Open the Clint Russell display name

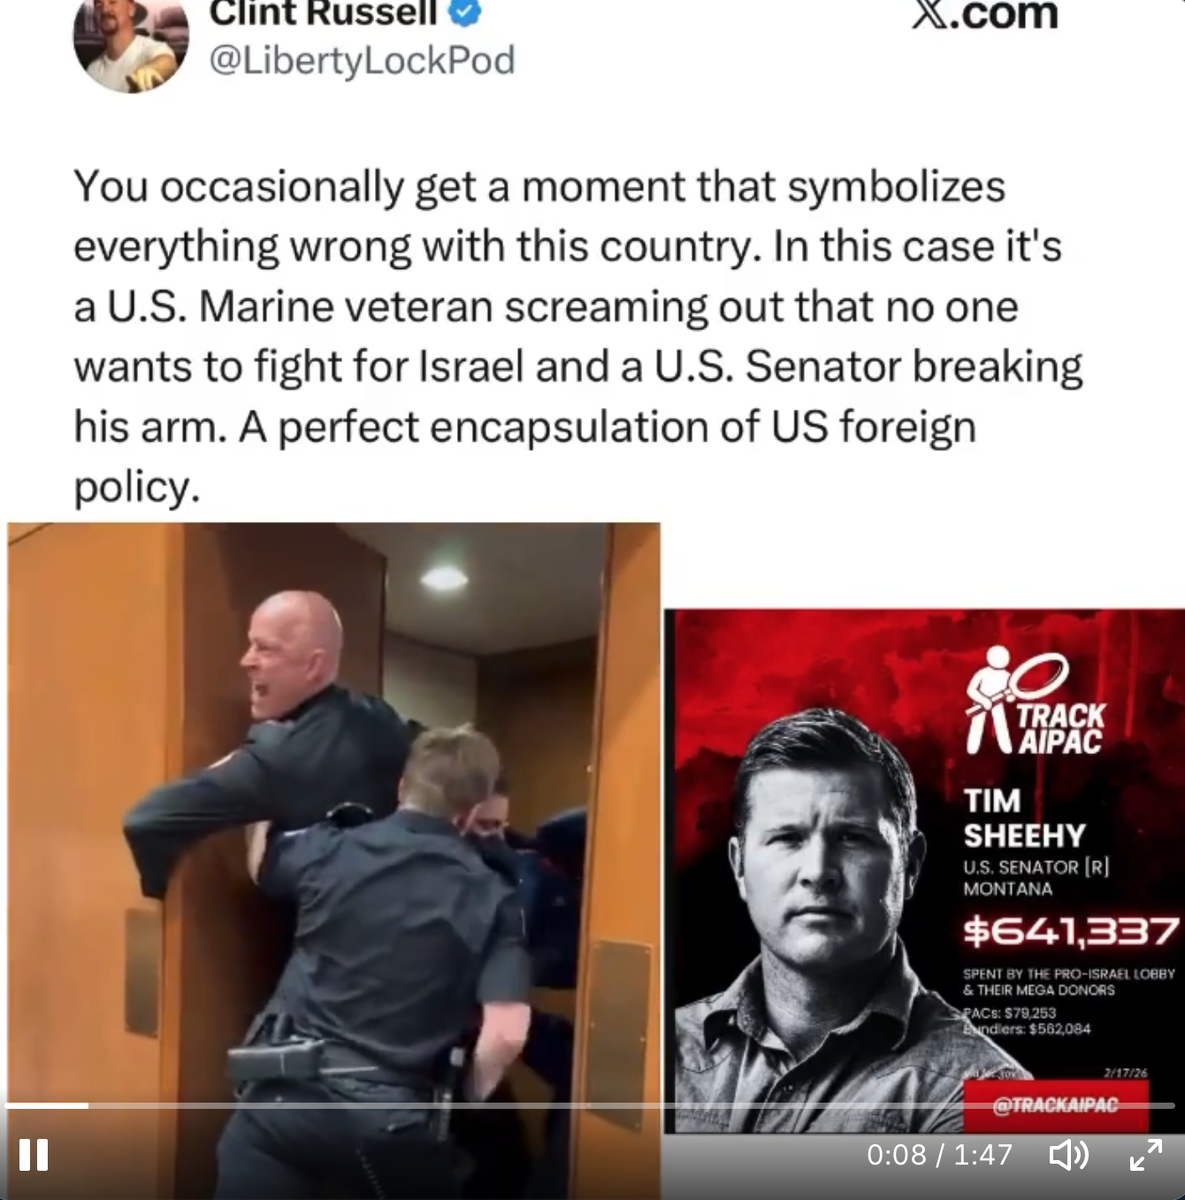pos(324,13)
